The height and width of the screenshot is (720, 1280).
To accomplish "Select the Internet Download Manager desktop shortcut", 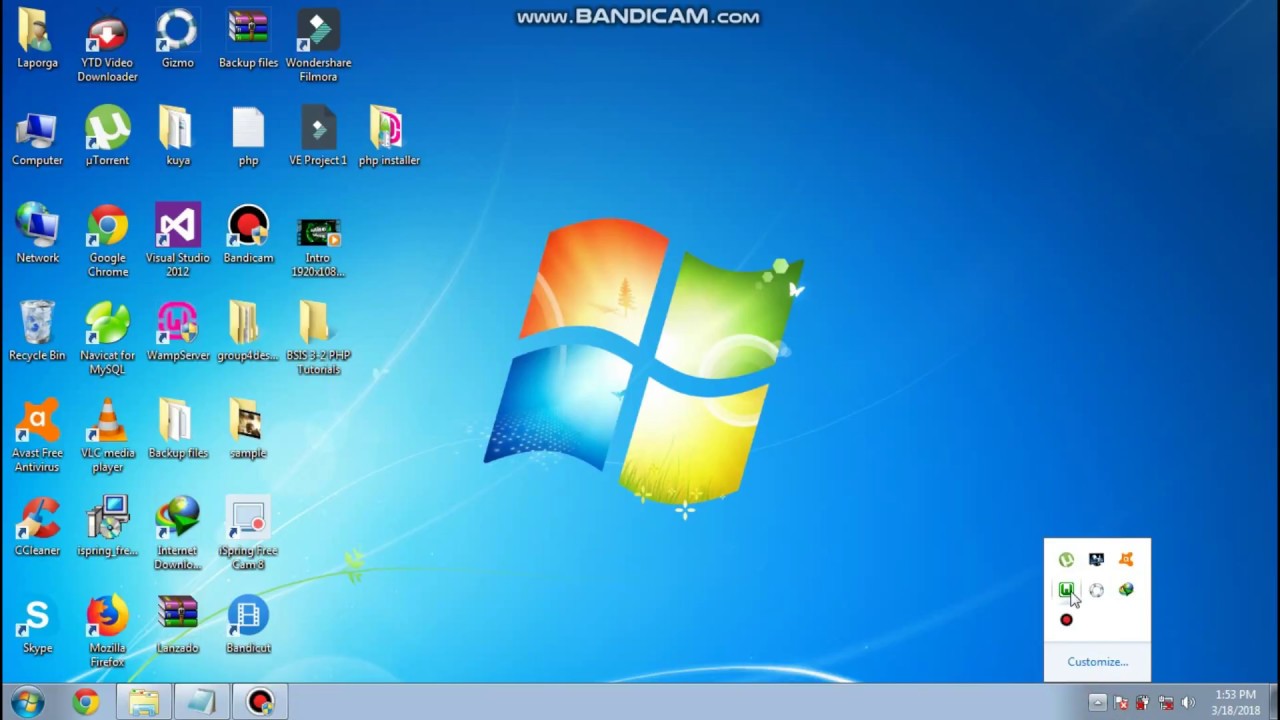I will (177, 535).
